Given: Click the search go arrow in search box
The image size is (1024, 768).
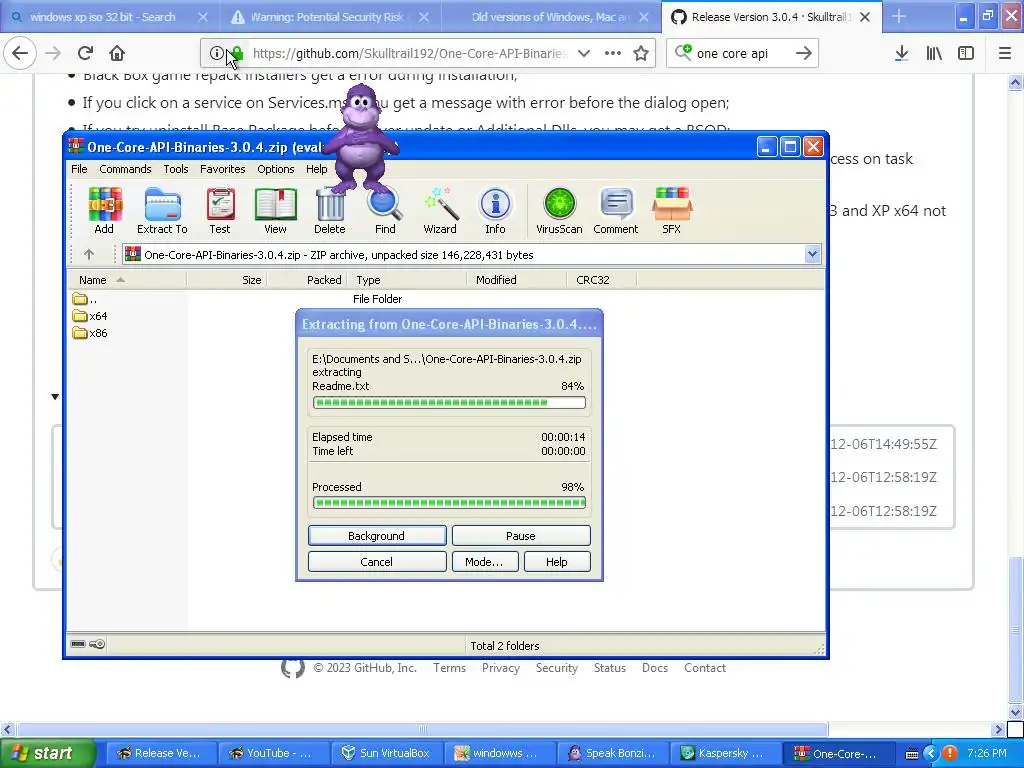Looking at the screenshot, I should coord(804,53).
